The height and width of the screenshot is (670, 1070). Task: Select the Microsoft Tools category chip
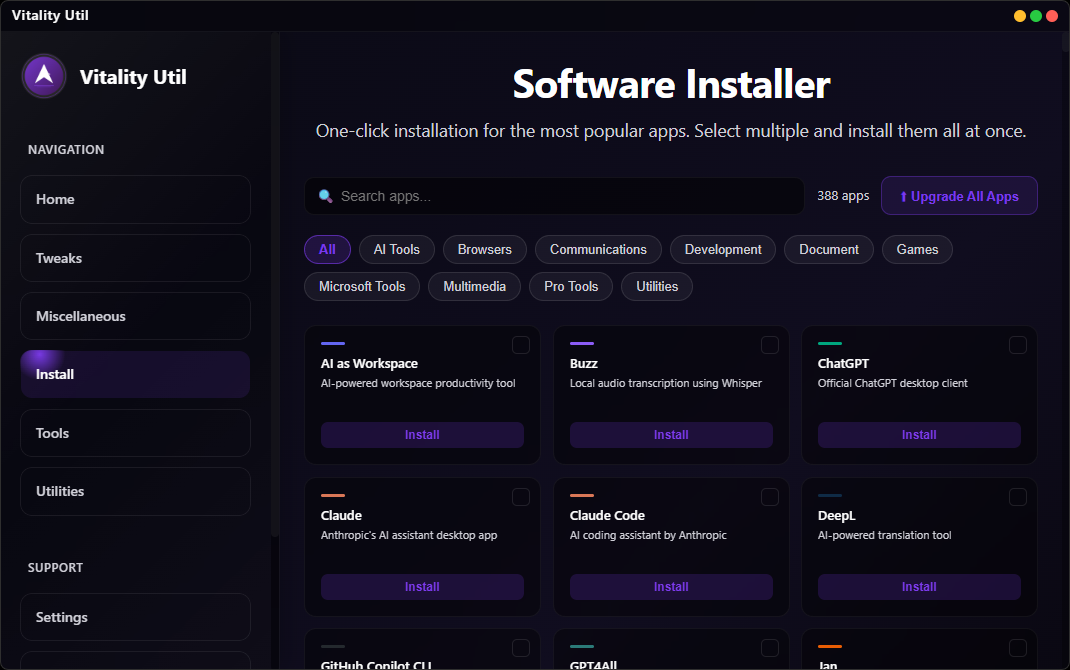361,286
